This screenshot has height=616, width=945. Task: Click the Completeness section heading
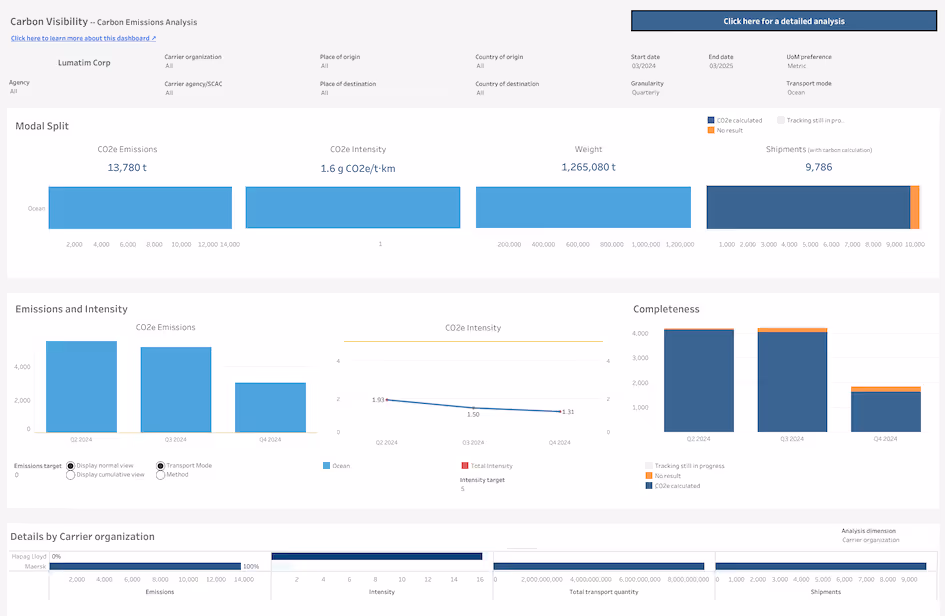pyautogui.click(x=666, y=309)
